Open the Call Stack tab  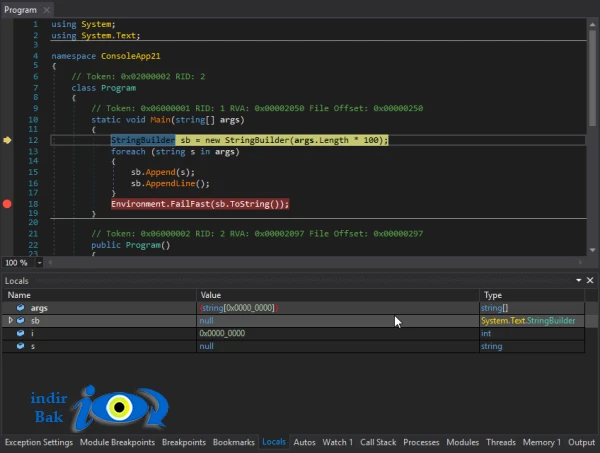(378, 442)
